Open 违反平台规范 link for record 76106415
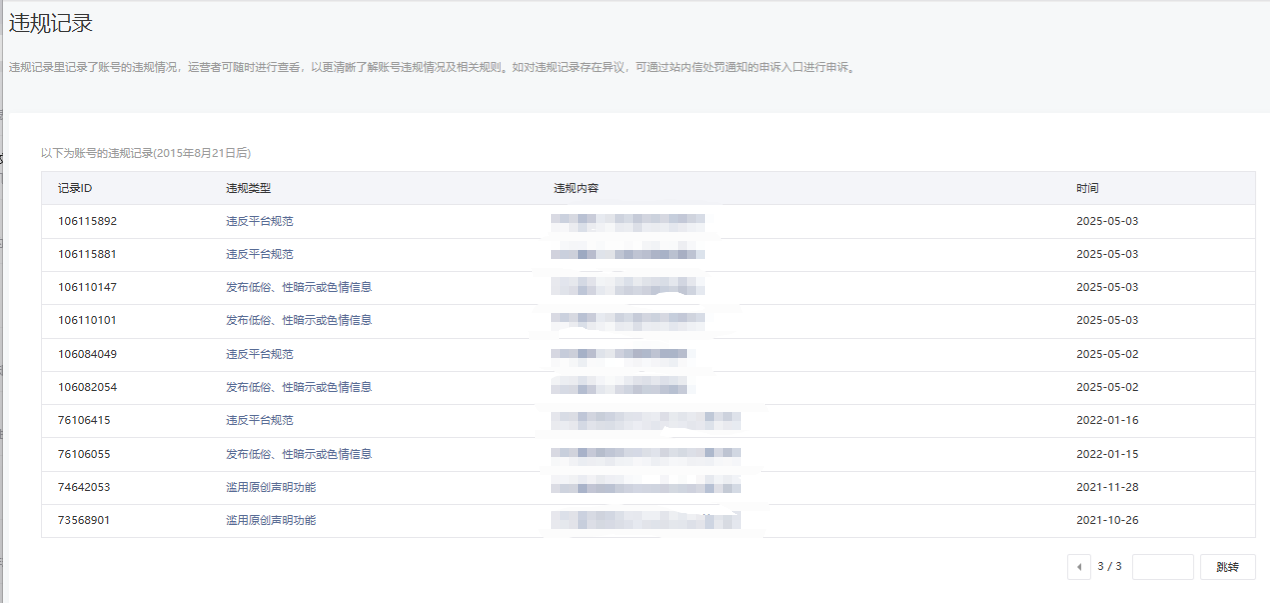The height and width of the screenshot is (603, 1270). pos(259,421)
